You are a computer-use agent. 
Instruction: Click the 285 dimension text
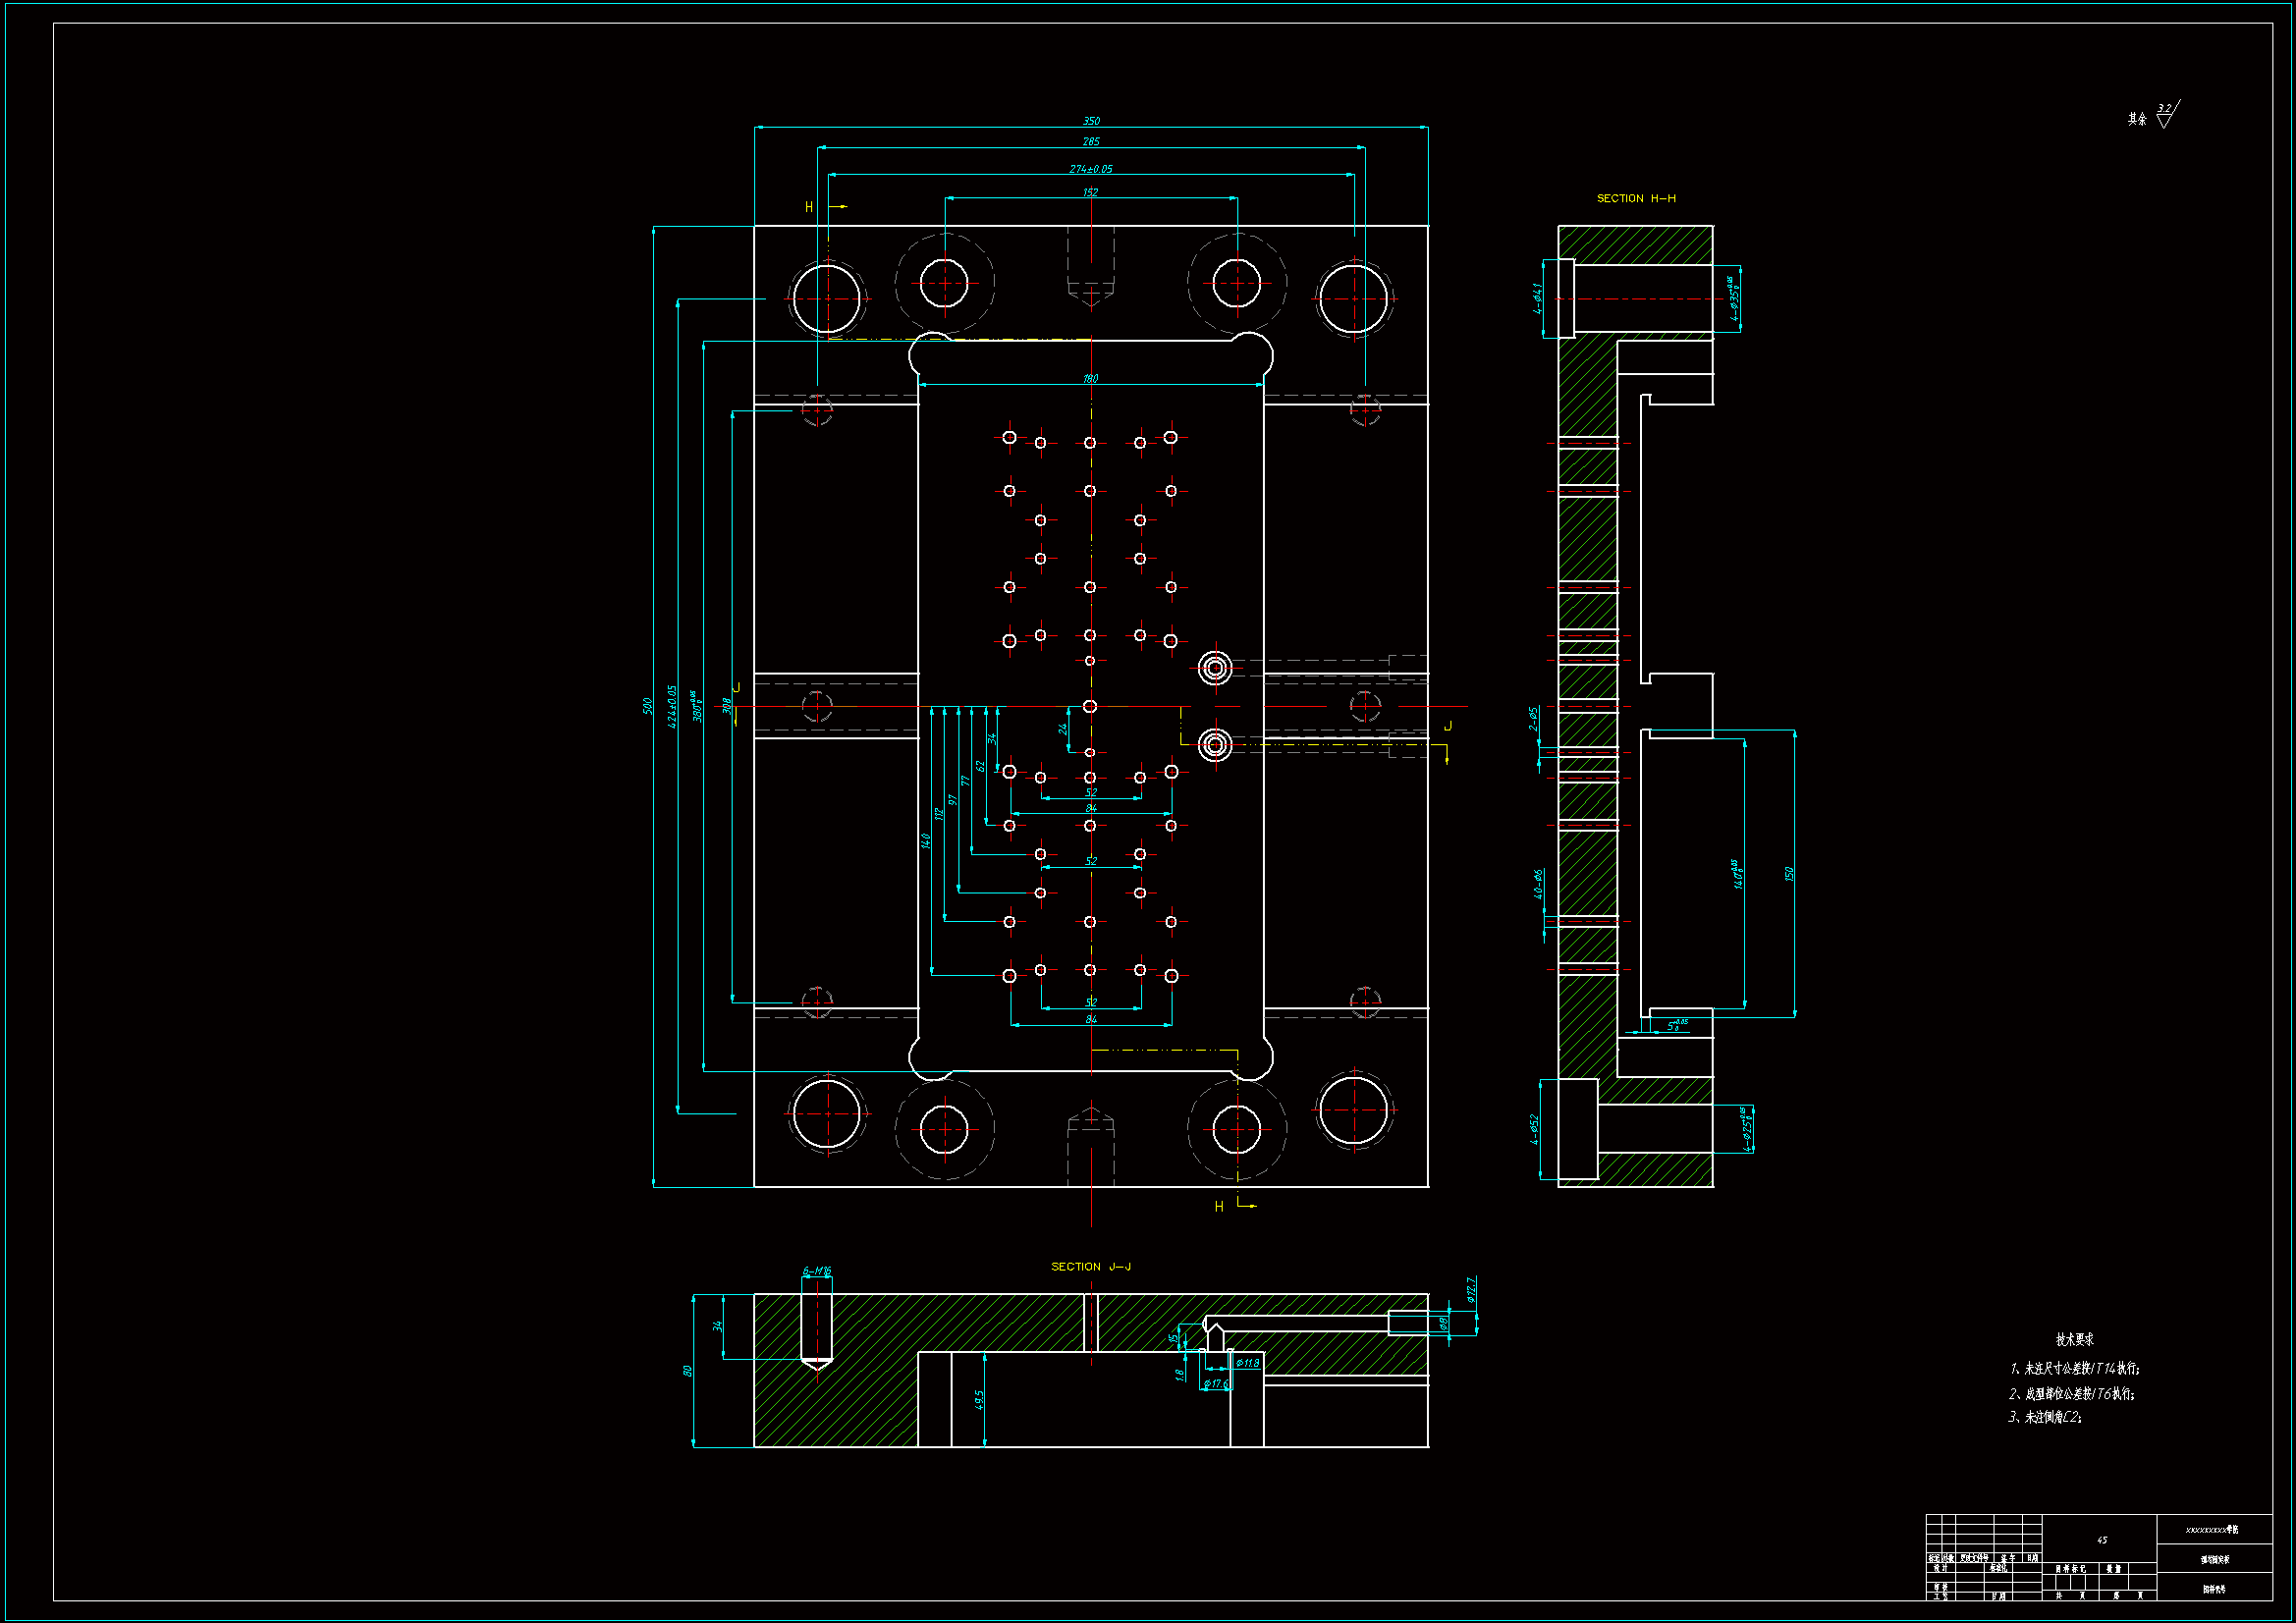coord(1091,142)
